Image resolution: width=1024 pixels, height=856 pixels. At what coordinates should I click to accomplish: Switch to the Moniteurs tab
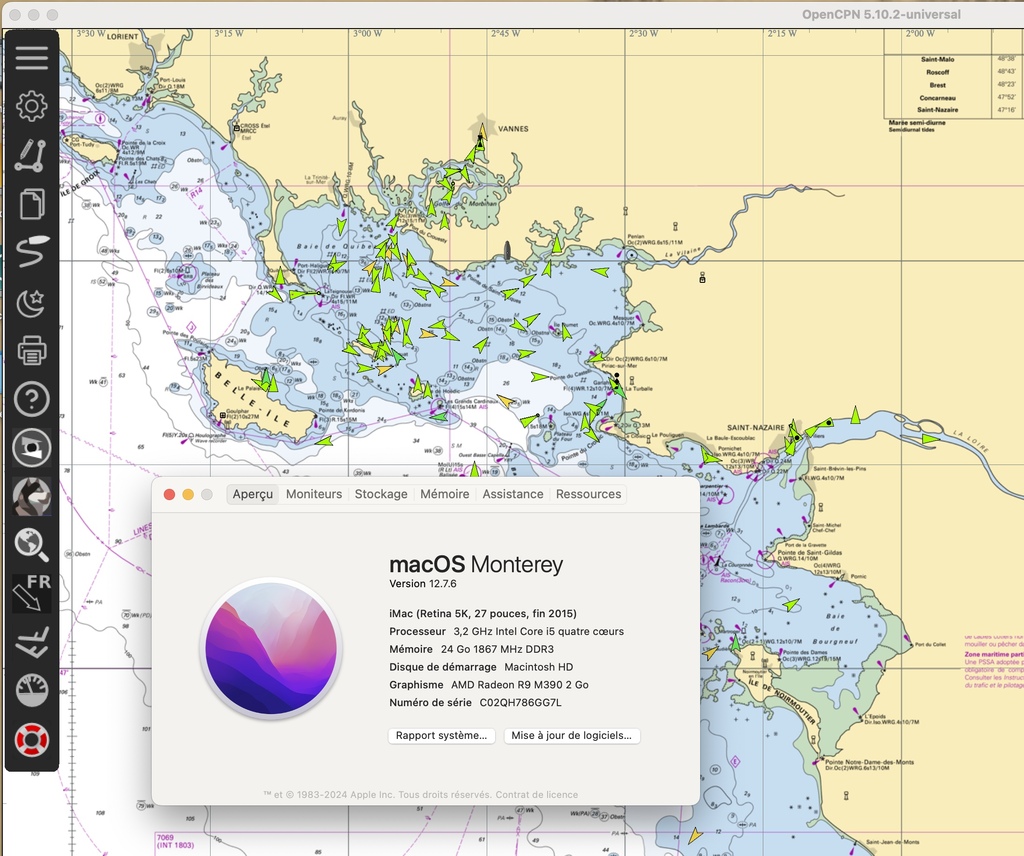tap(314, 494)
